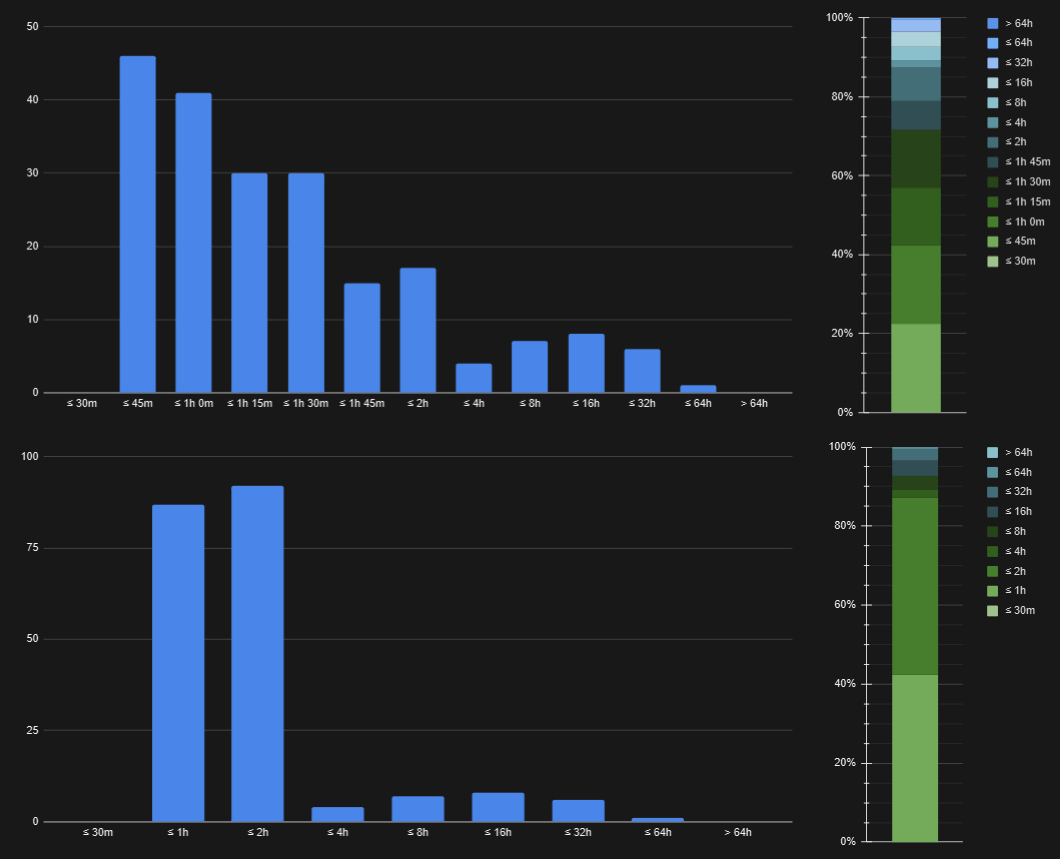Click the ≤ 45m legend color swatch
Viewport: 1060px width, 859px height.
[992, 241]
